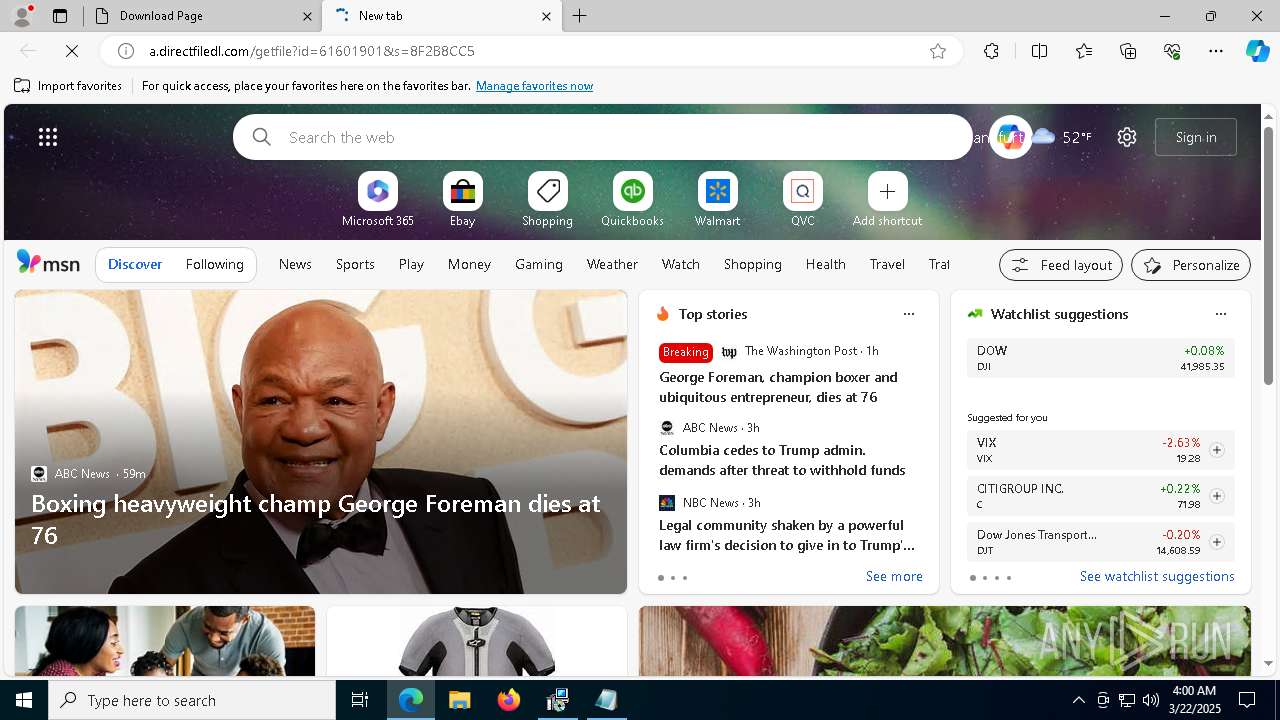The height and width of the screenshot is (720, 1280).
Task: Open the DOW index row
Action: [x=1100, y=358]
